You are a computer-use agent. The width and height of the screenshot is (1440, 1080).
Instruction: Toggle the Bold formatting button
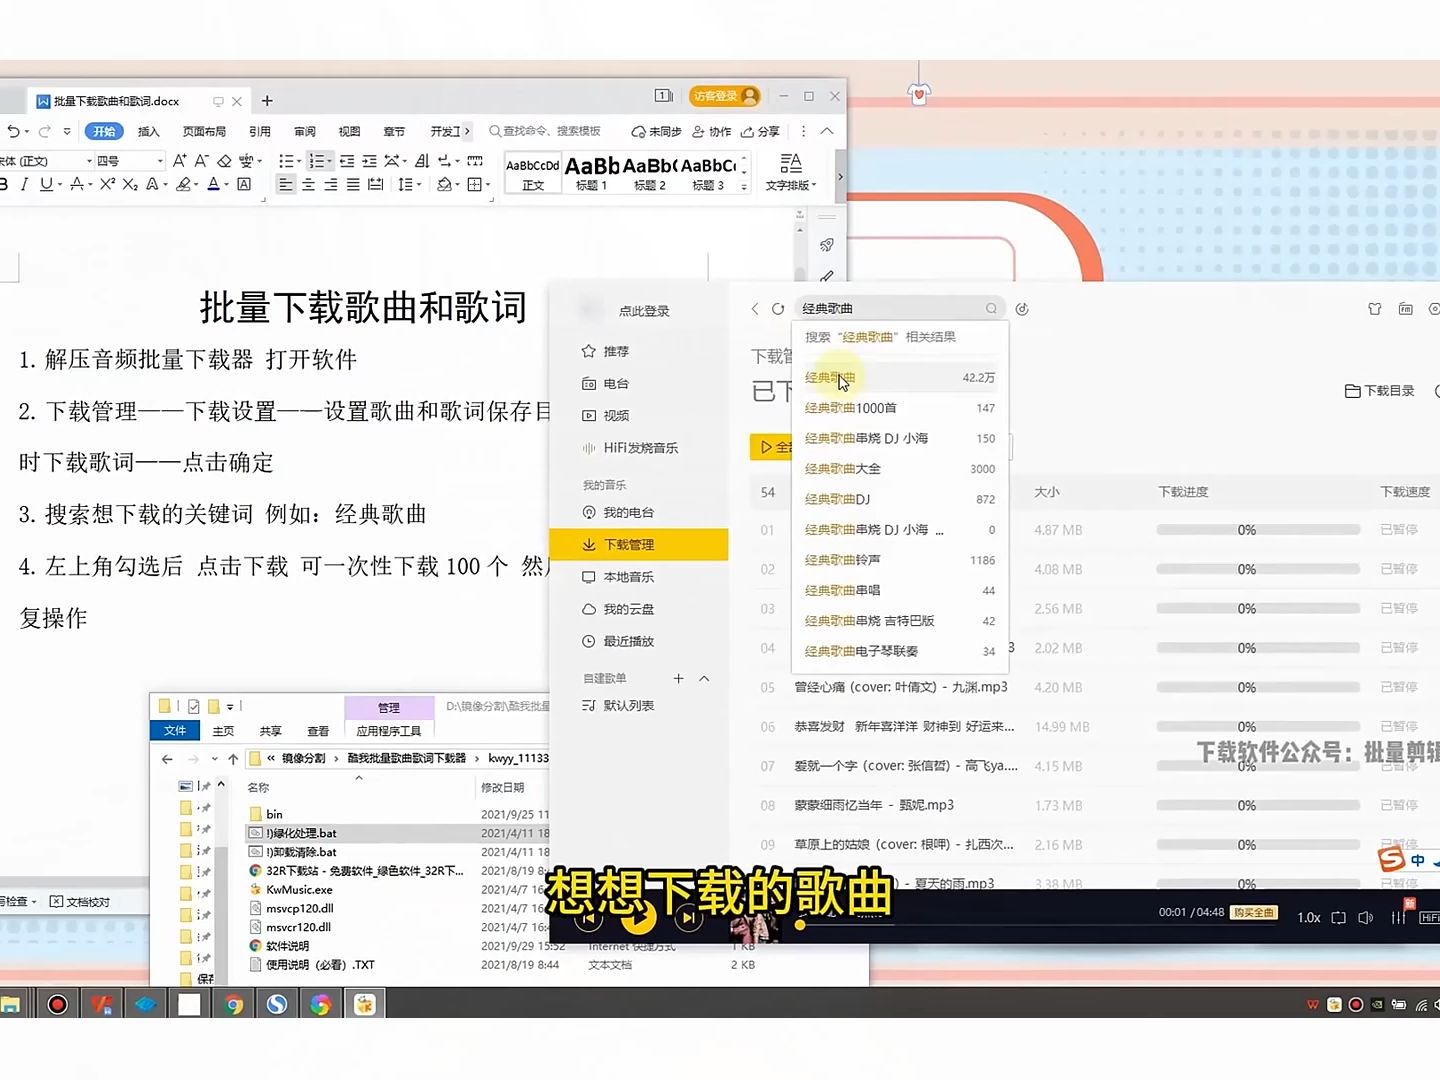[4, 184]
